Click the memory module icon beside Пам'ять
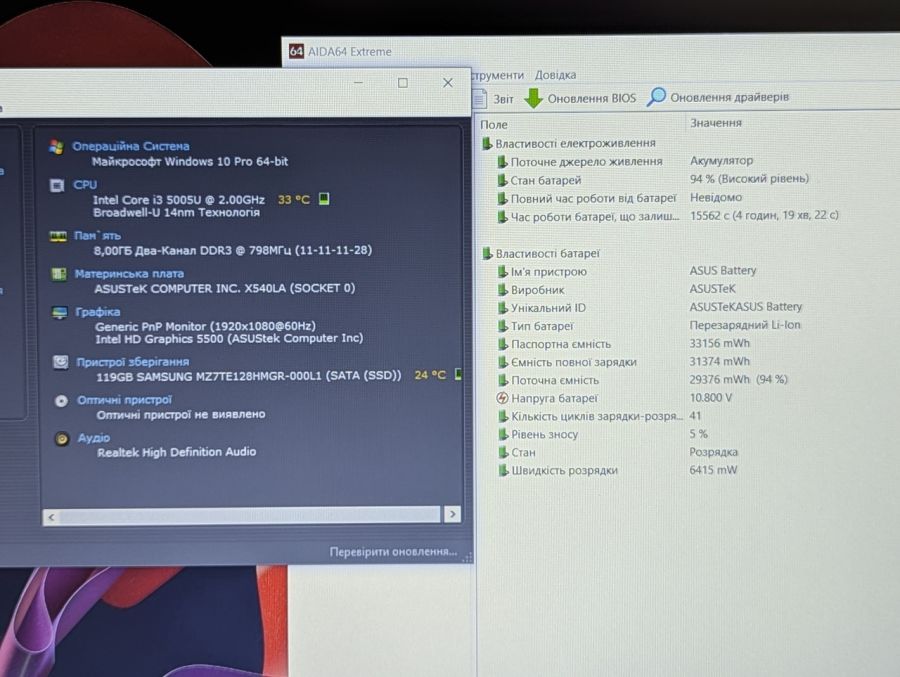Image resolution: width=900 pixels, height=677 pixels. coord(58,237)
